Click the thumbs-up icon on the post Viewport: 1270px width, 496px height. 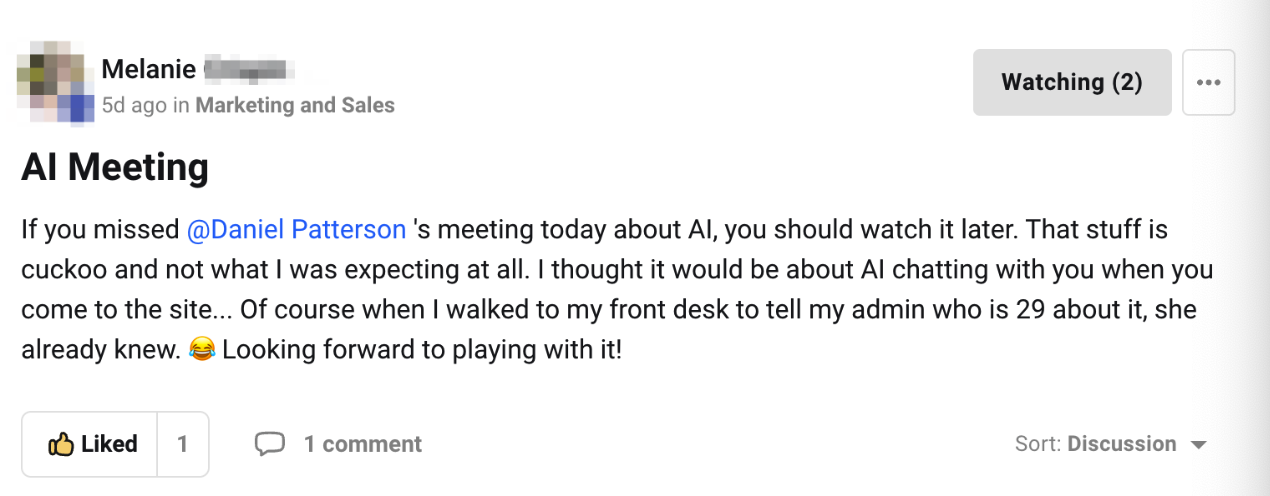pos(61,444)
